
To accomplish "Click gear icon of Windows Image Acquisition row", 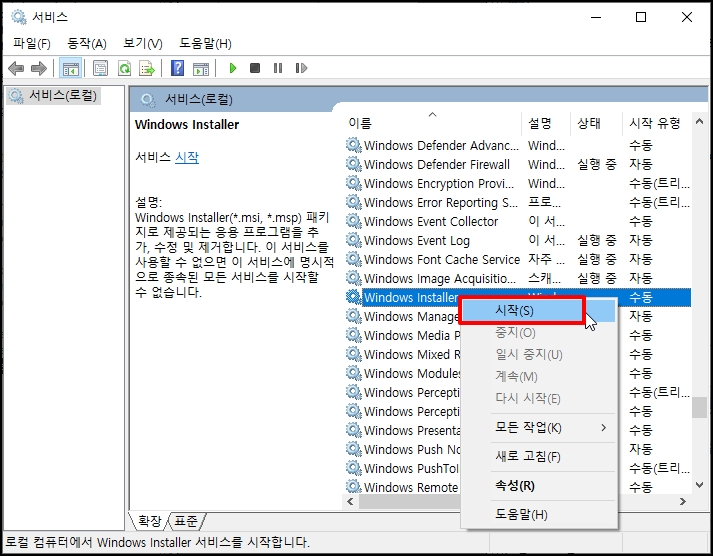I will point(353,278).
